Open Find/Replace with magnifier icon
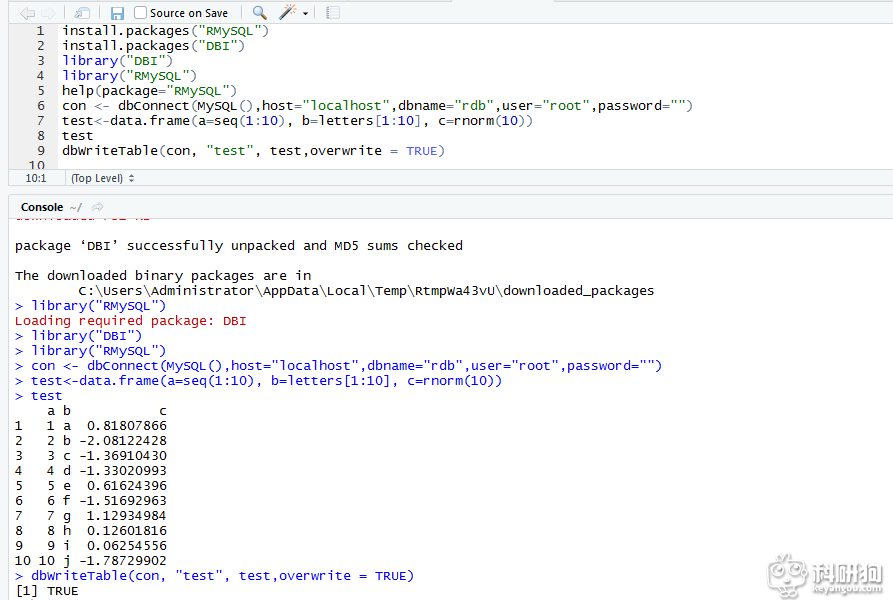 click(x=260, y=13)
